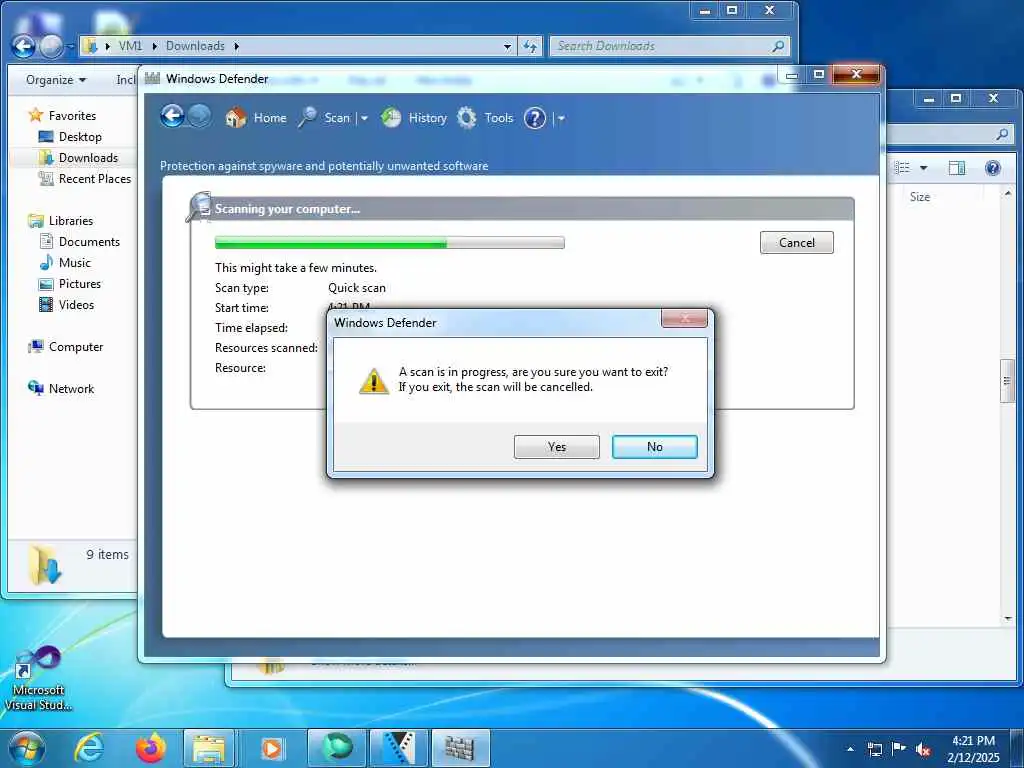Click the Search Downloads field
This screenshot has width=1024, height=768.
pos(669,46)
